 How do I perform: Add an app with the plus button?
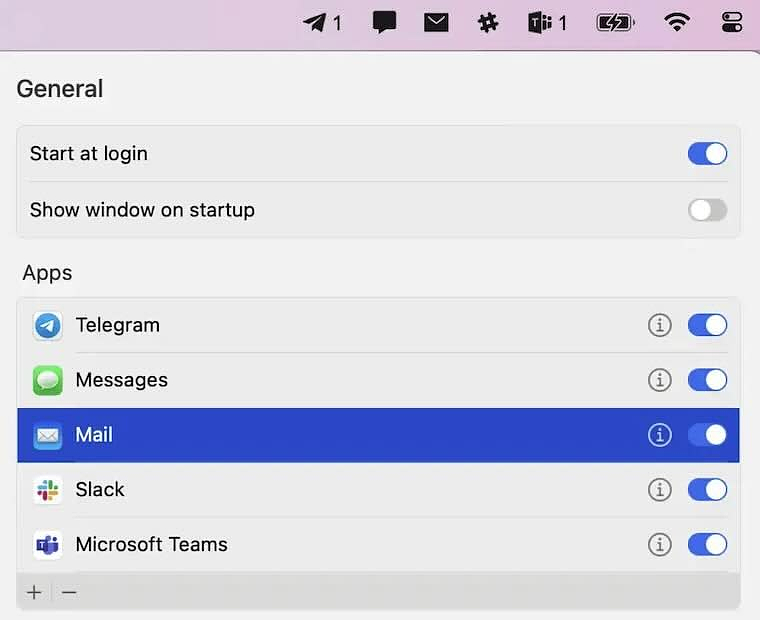[34, 592]
